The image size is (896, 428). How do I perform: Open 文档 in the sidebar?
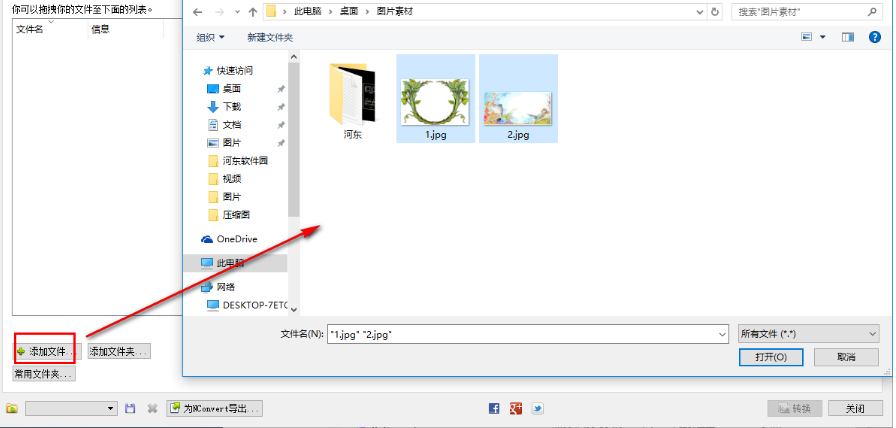231,125
